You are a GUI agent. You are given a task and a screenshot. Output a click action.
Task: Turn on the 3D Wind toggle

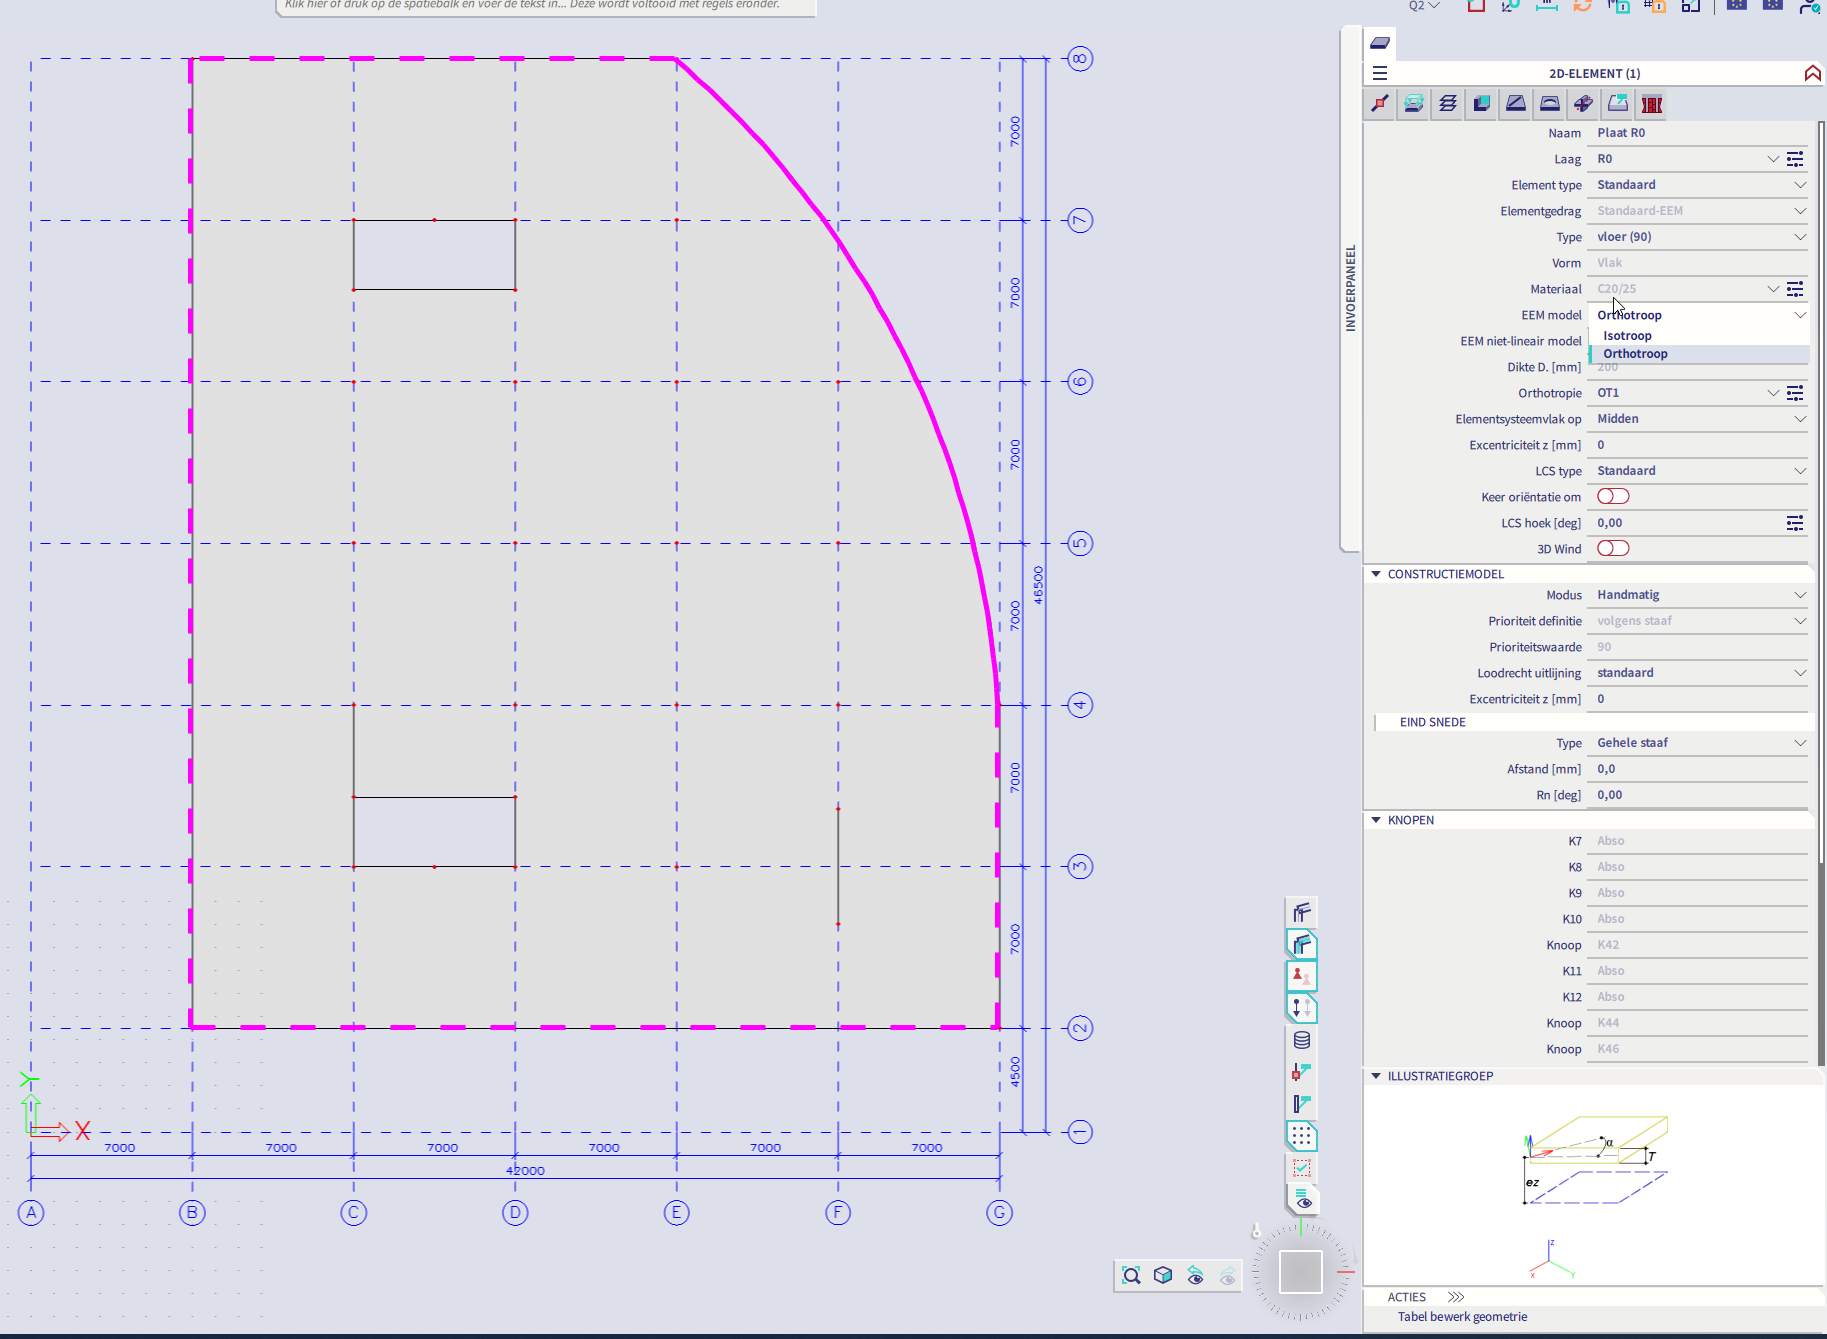point(1613,548)
